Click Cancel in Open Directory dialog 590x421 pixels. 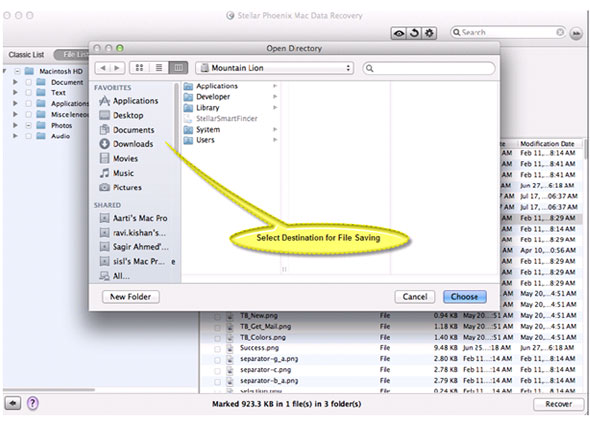415,297
